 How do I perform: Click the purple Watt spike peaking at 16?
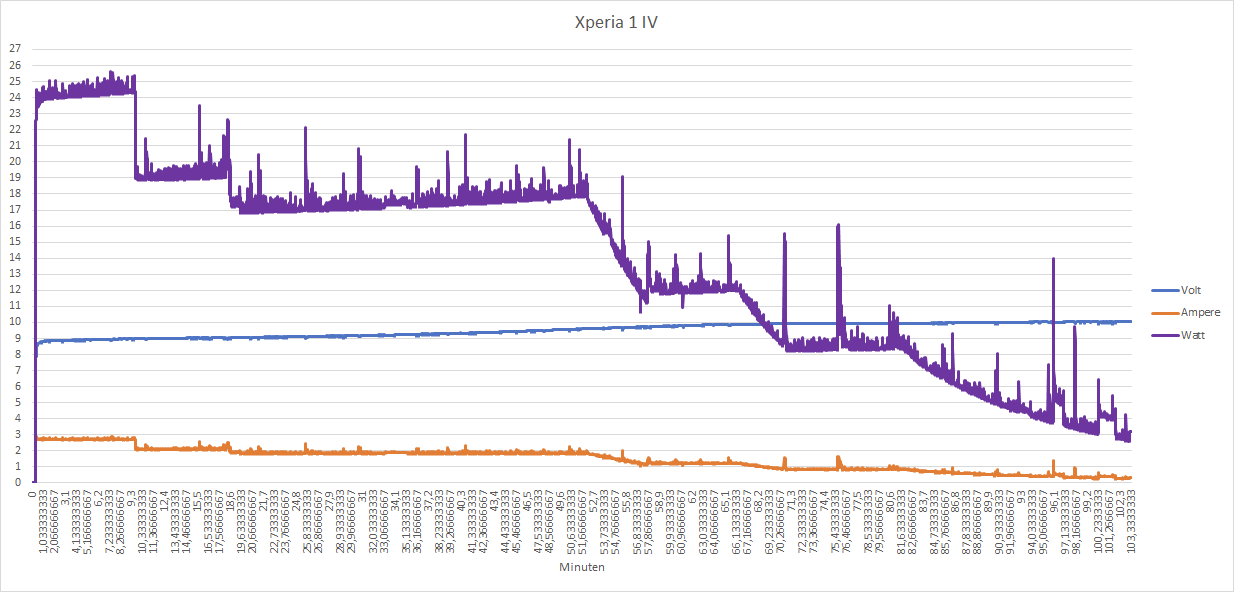coord(838,228)
